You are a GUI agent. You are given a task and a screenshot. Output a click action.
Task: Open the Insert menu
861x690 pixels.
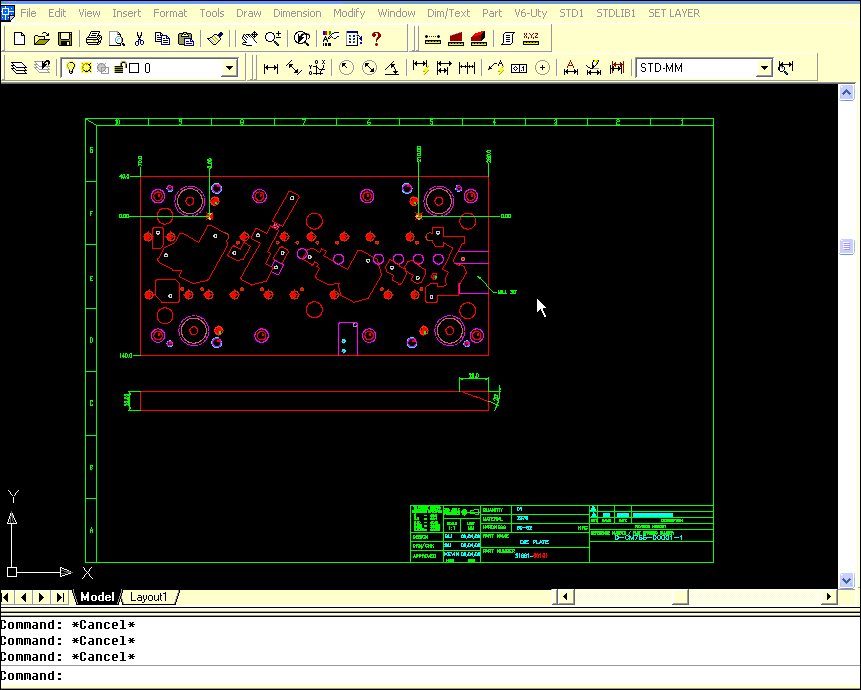coord(126,13)
